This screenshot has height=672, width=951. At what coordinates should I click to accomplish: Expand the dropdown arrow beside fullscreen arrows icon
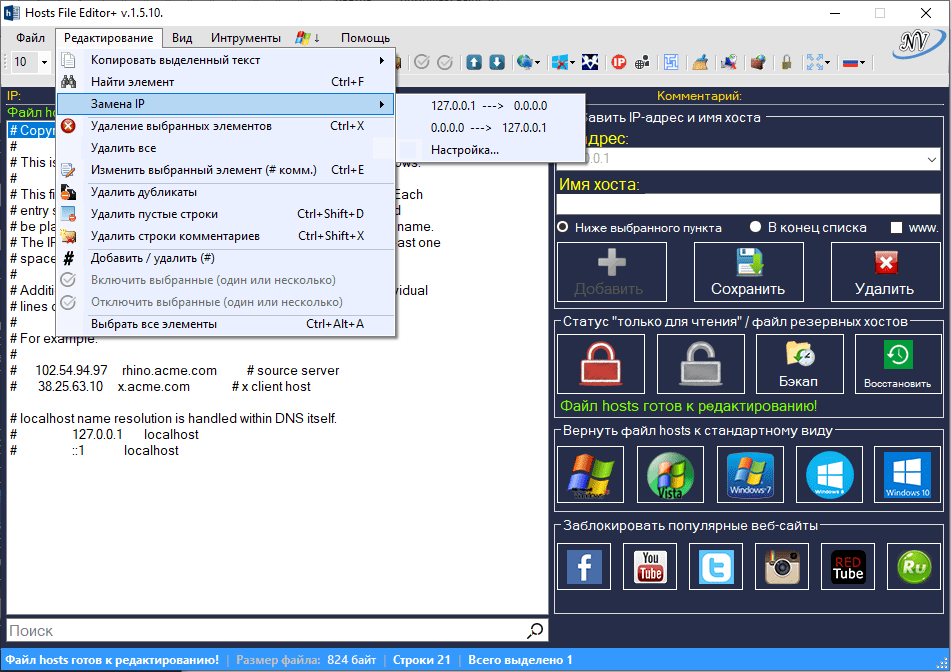[827, 62]
